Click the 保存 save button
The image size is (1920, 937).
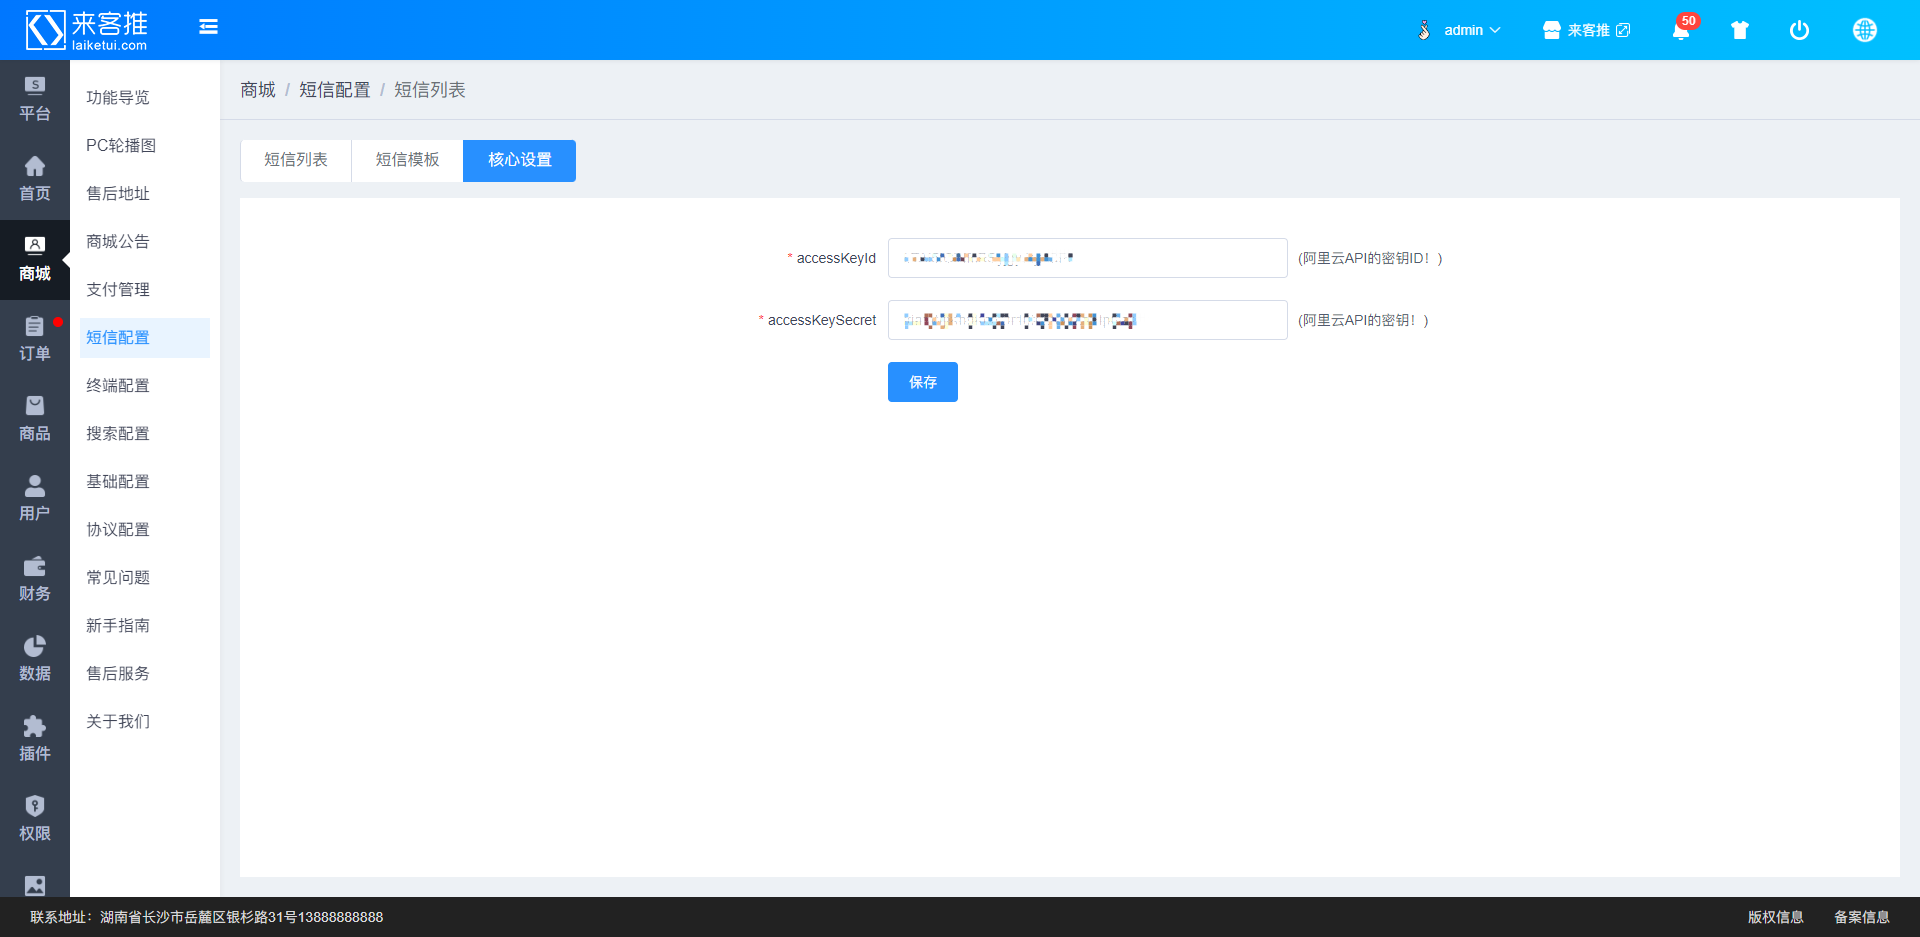click(923, 382)
